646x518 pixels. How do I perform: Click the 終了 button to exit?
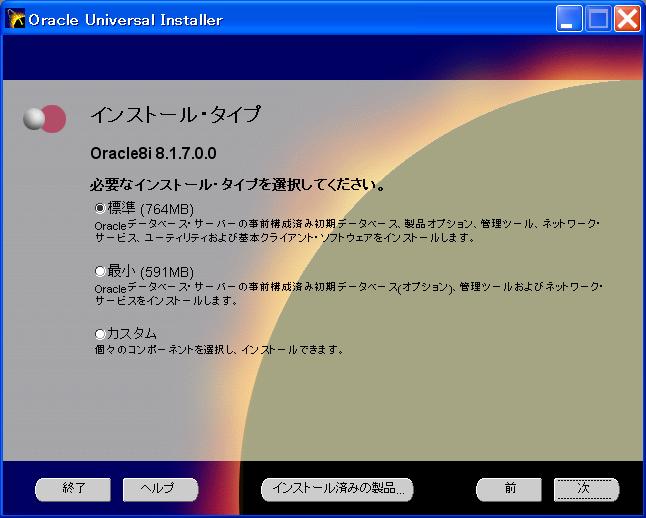pos(73,489)
